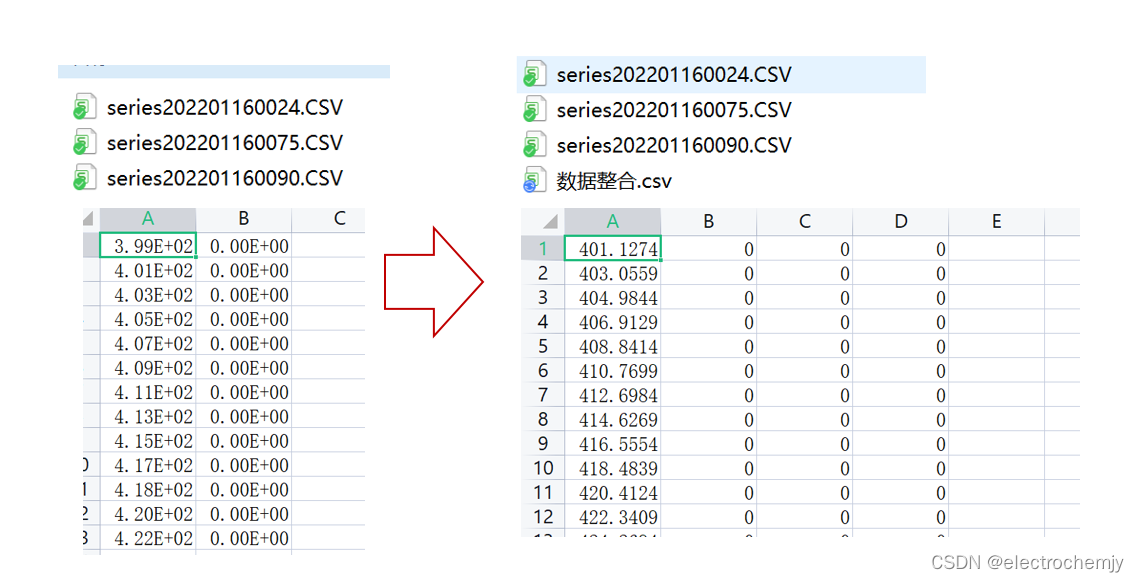1139x582 pixels.
Task: Select all cells corner in left spreadsheet
Action: tap(92, 219)
